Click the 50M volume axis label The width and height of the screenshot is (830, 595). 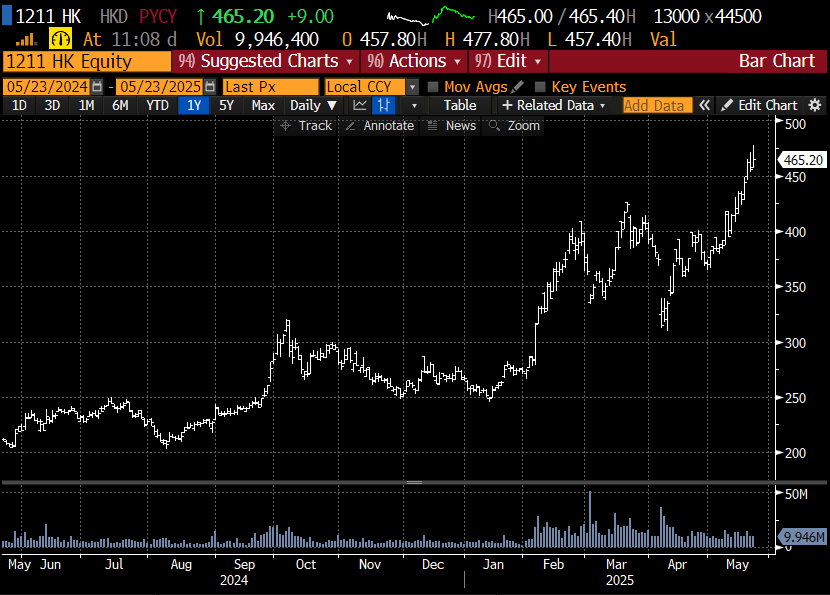(x=796, y=494)
